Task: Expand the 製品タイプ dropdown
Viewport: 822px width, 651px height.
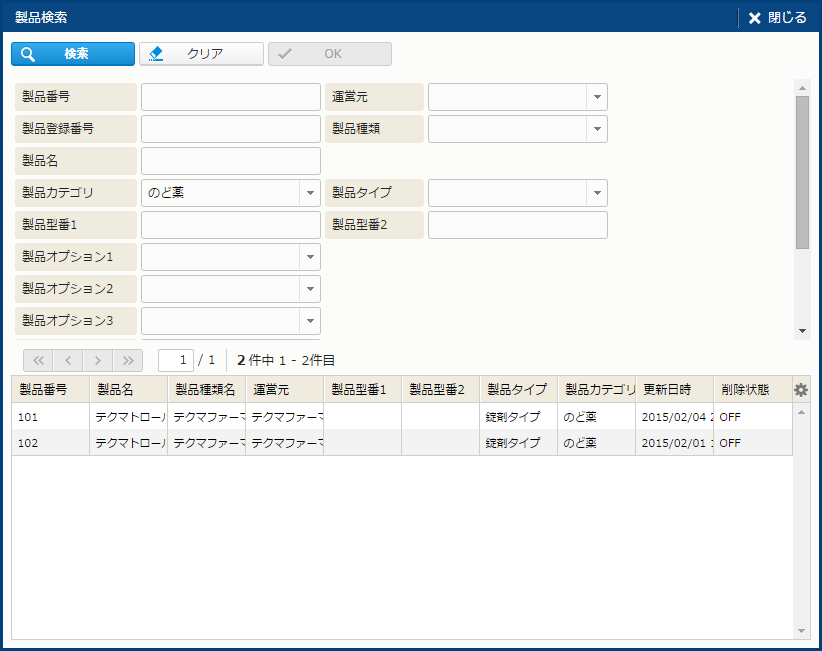Action: click(596, 193)
